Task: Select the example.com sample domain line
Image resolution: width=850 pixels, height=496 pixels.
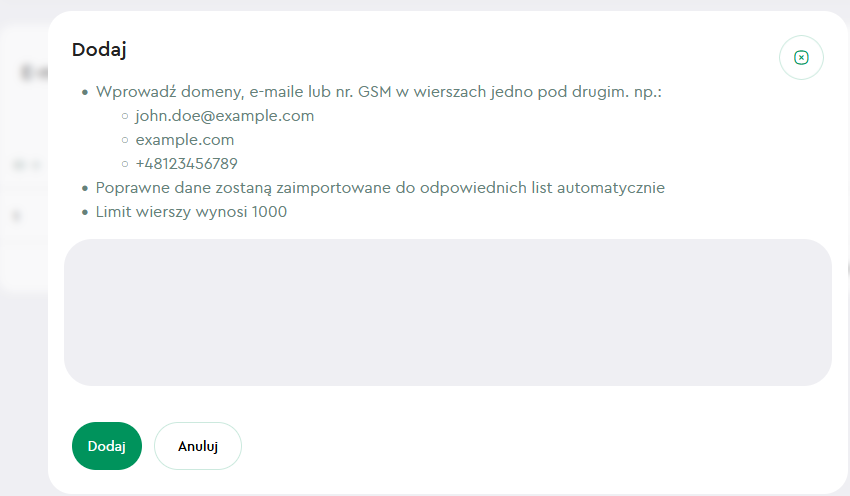Action: click(x=185, y=140)
